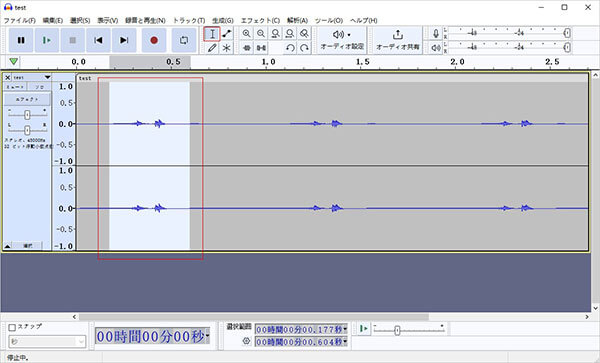Image resolution: width=600 pixels, height=363 pixels.
Task: Collapse the track with the up arrow
Action: [x=7, y=246]
